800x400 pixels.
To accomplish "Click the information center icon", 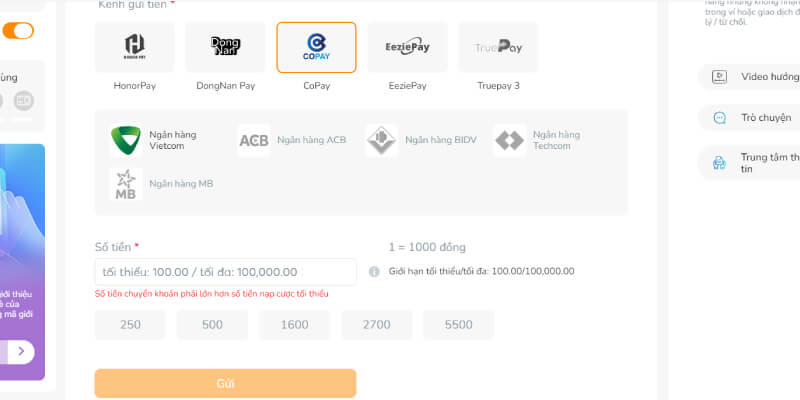I will pos(719,163).
